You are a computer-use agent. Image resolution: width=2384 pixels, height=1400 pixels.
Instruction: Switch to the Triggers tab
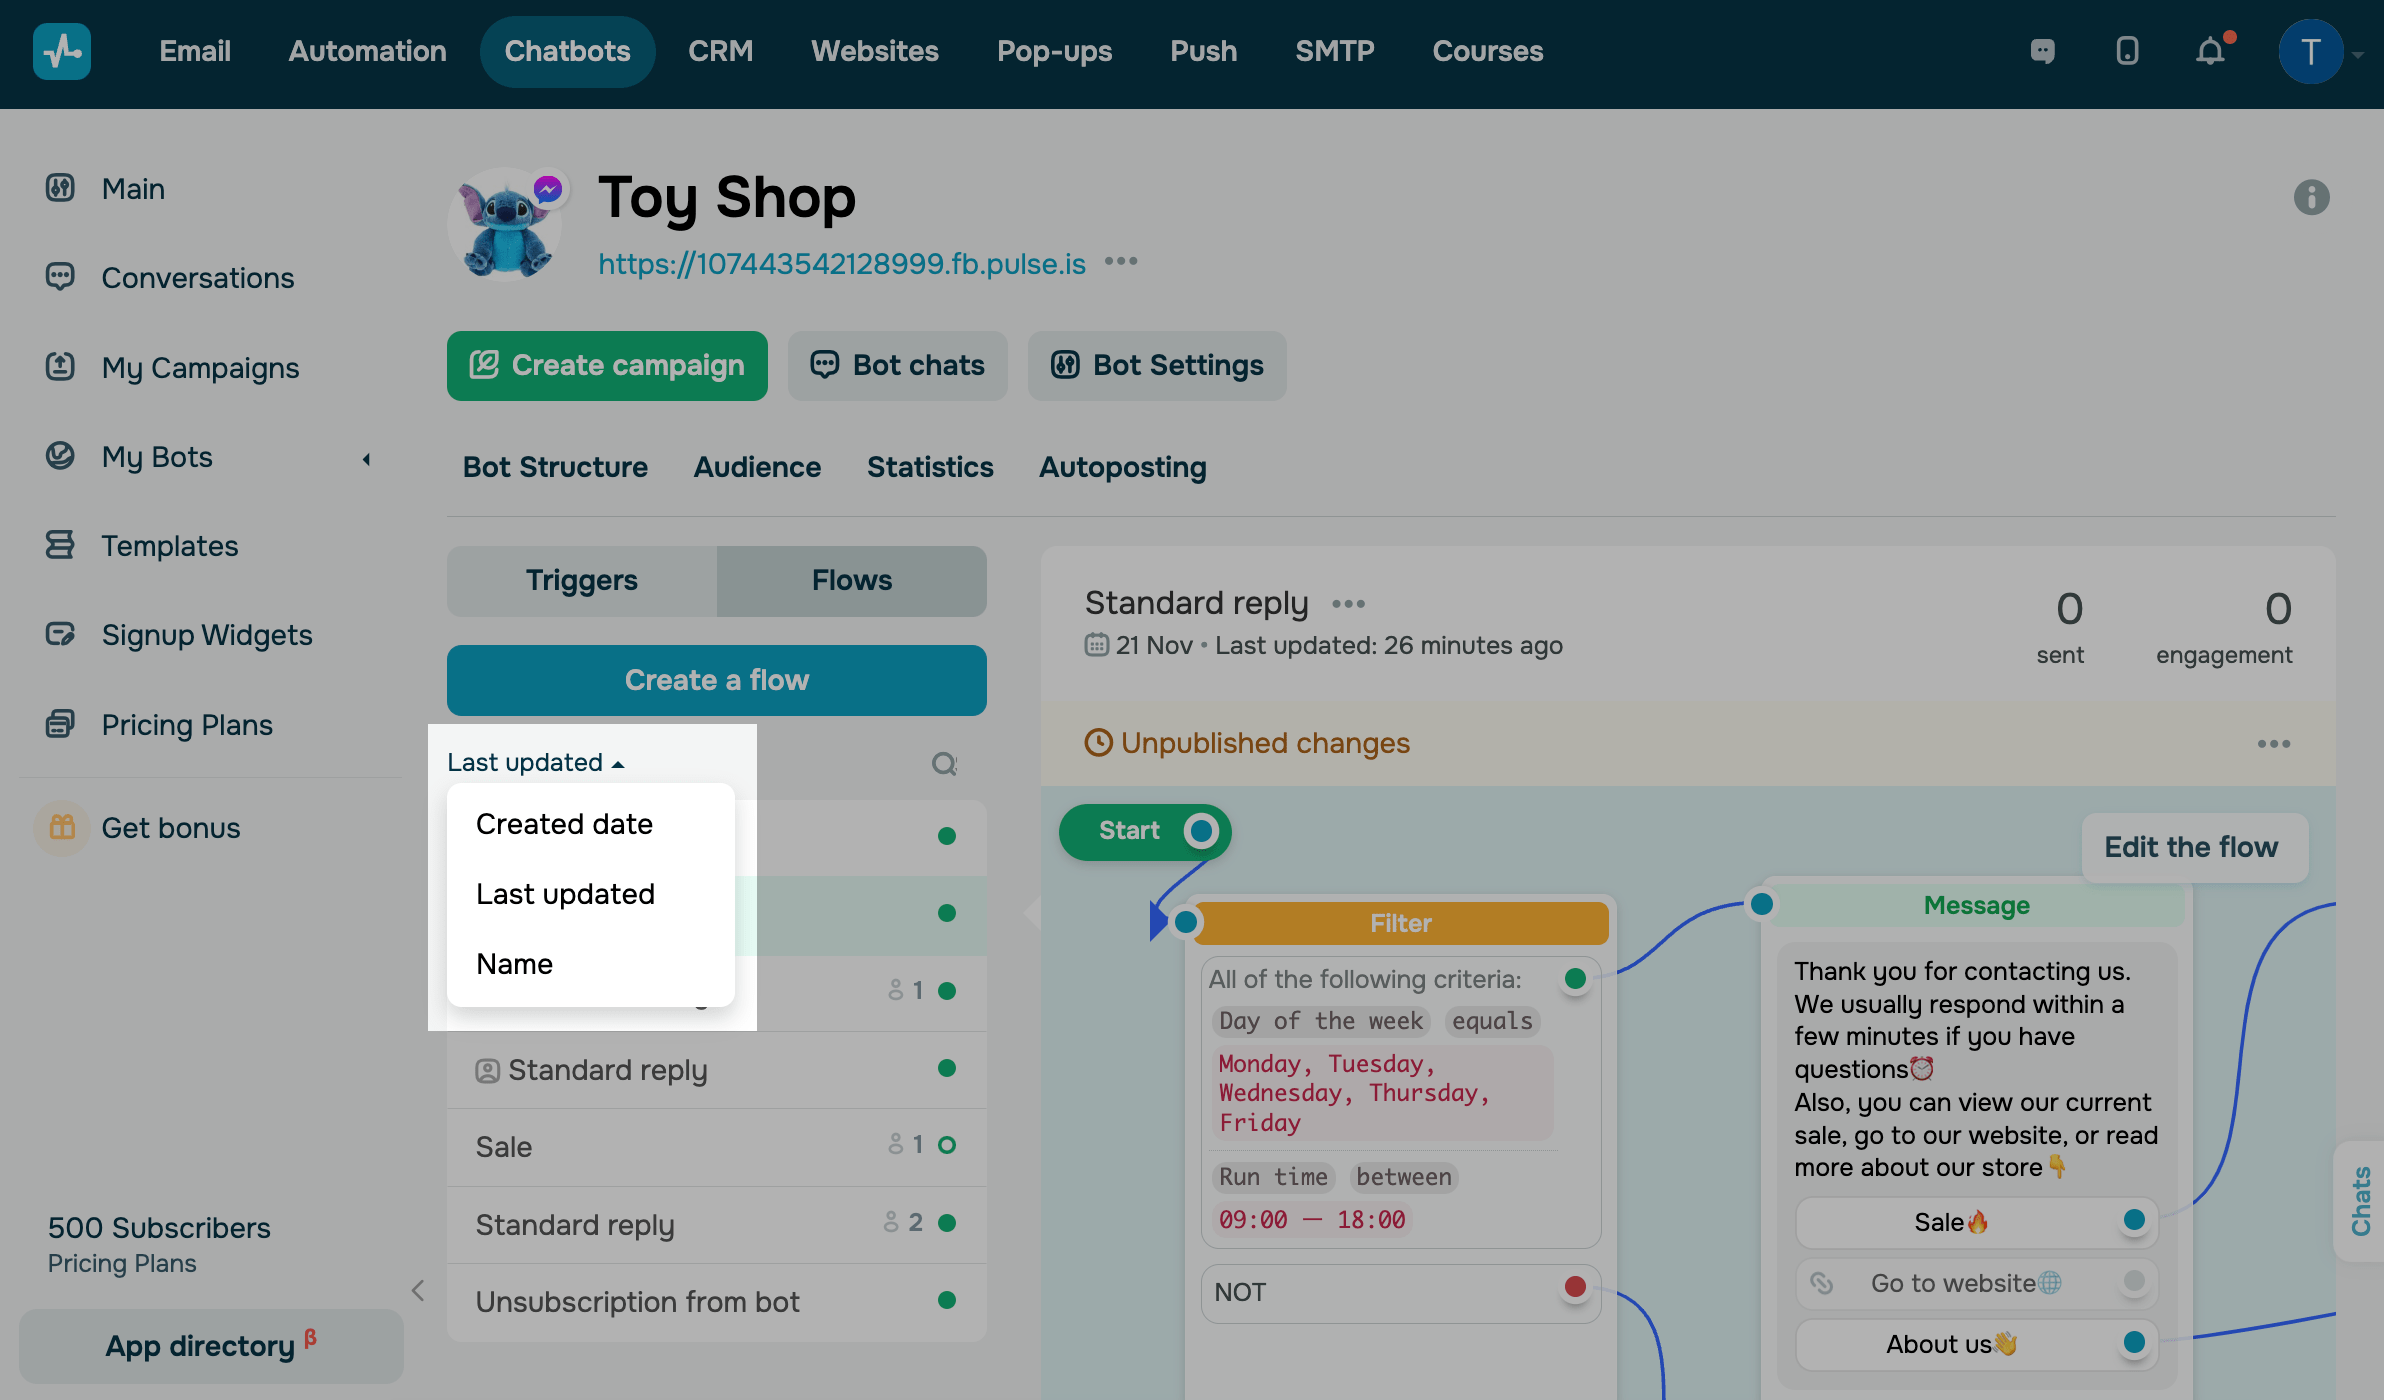tap(581, 581)
